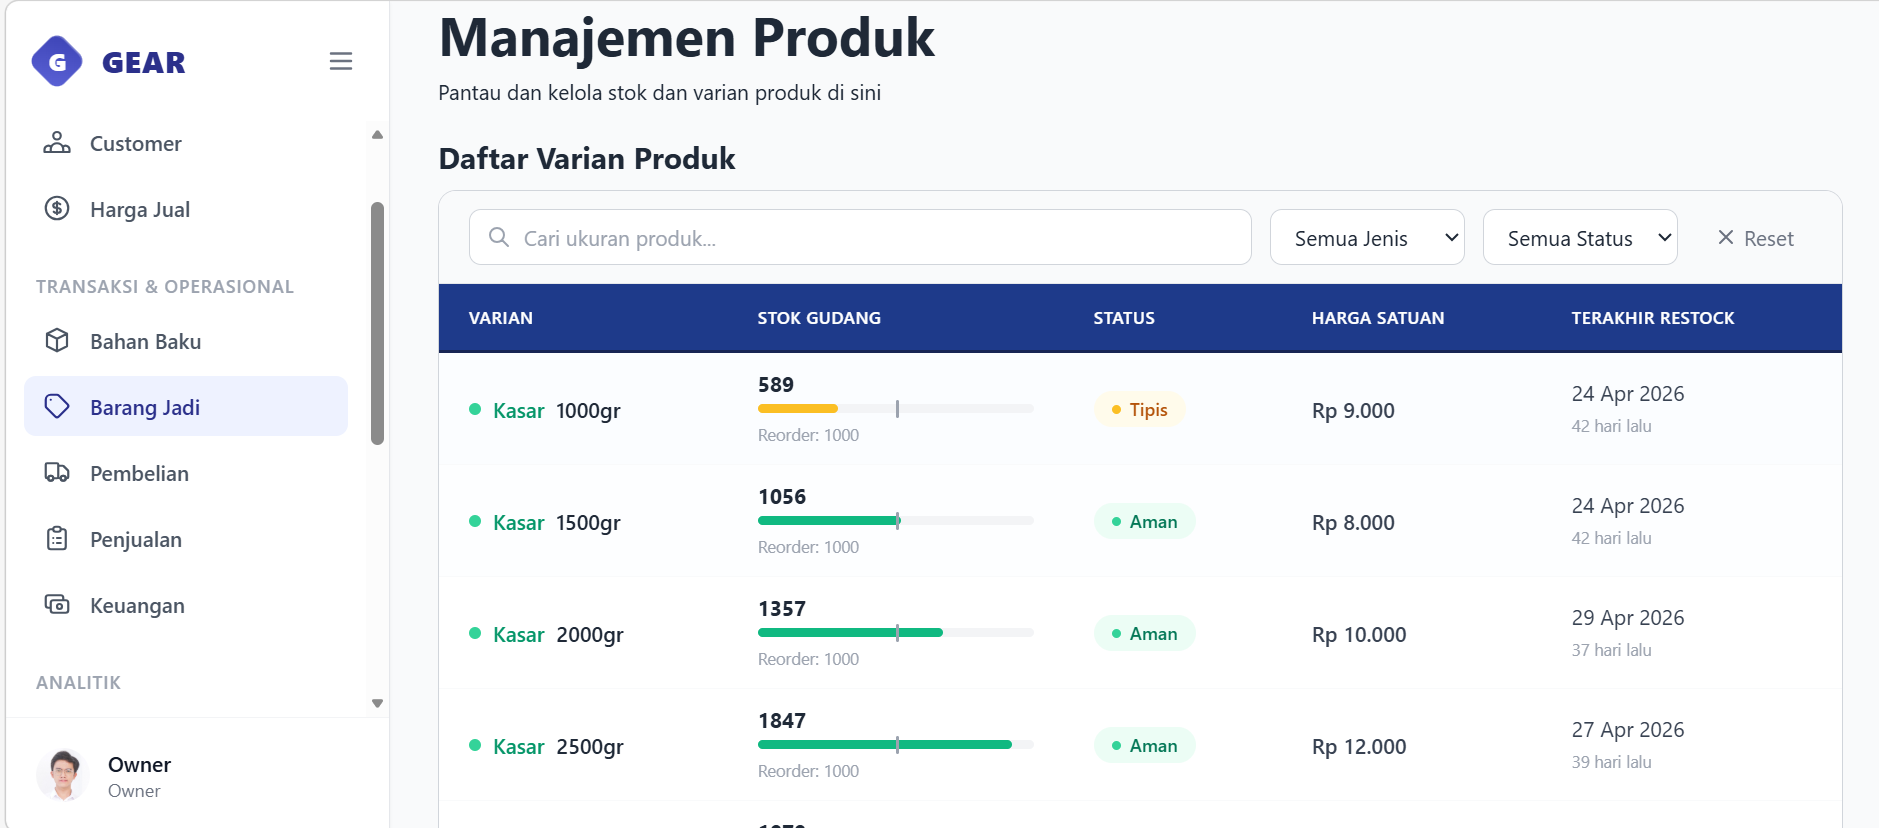Click the GEAR logo icon
This screenshot has height=828, width=1879.
[57, 62]
